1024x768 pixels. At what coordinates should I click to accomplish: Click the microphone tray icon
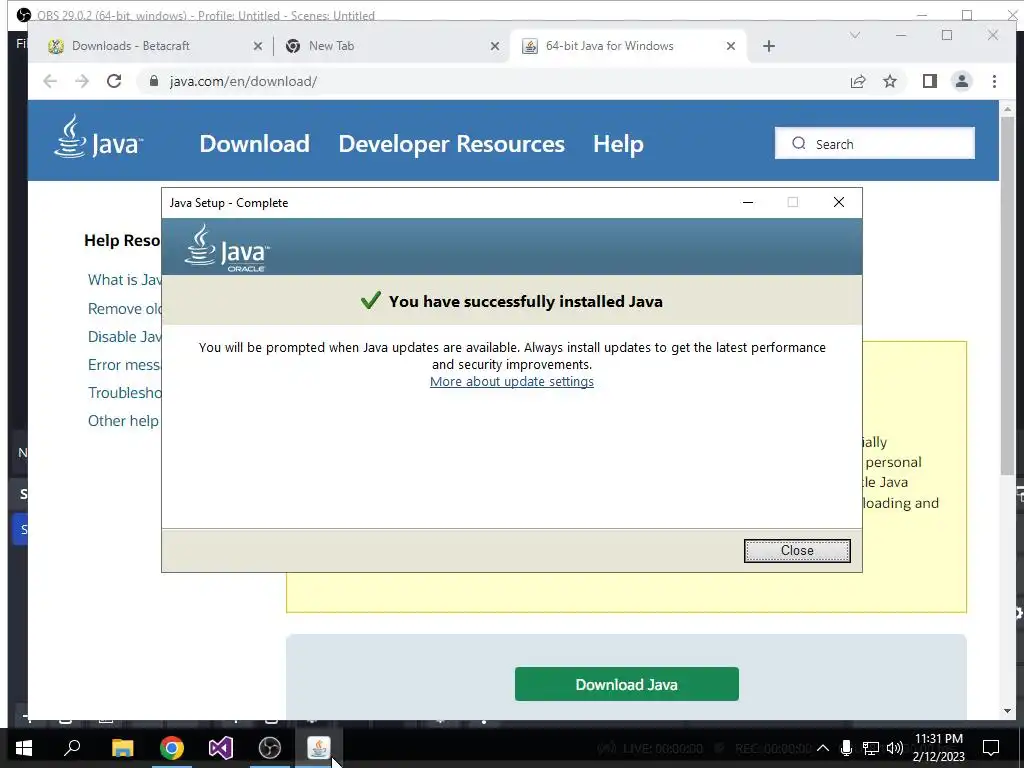tap(846, 748)
